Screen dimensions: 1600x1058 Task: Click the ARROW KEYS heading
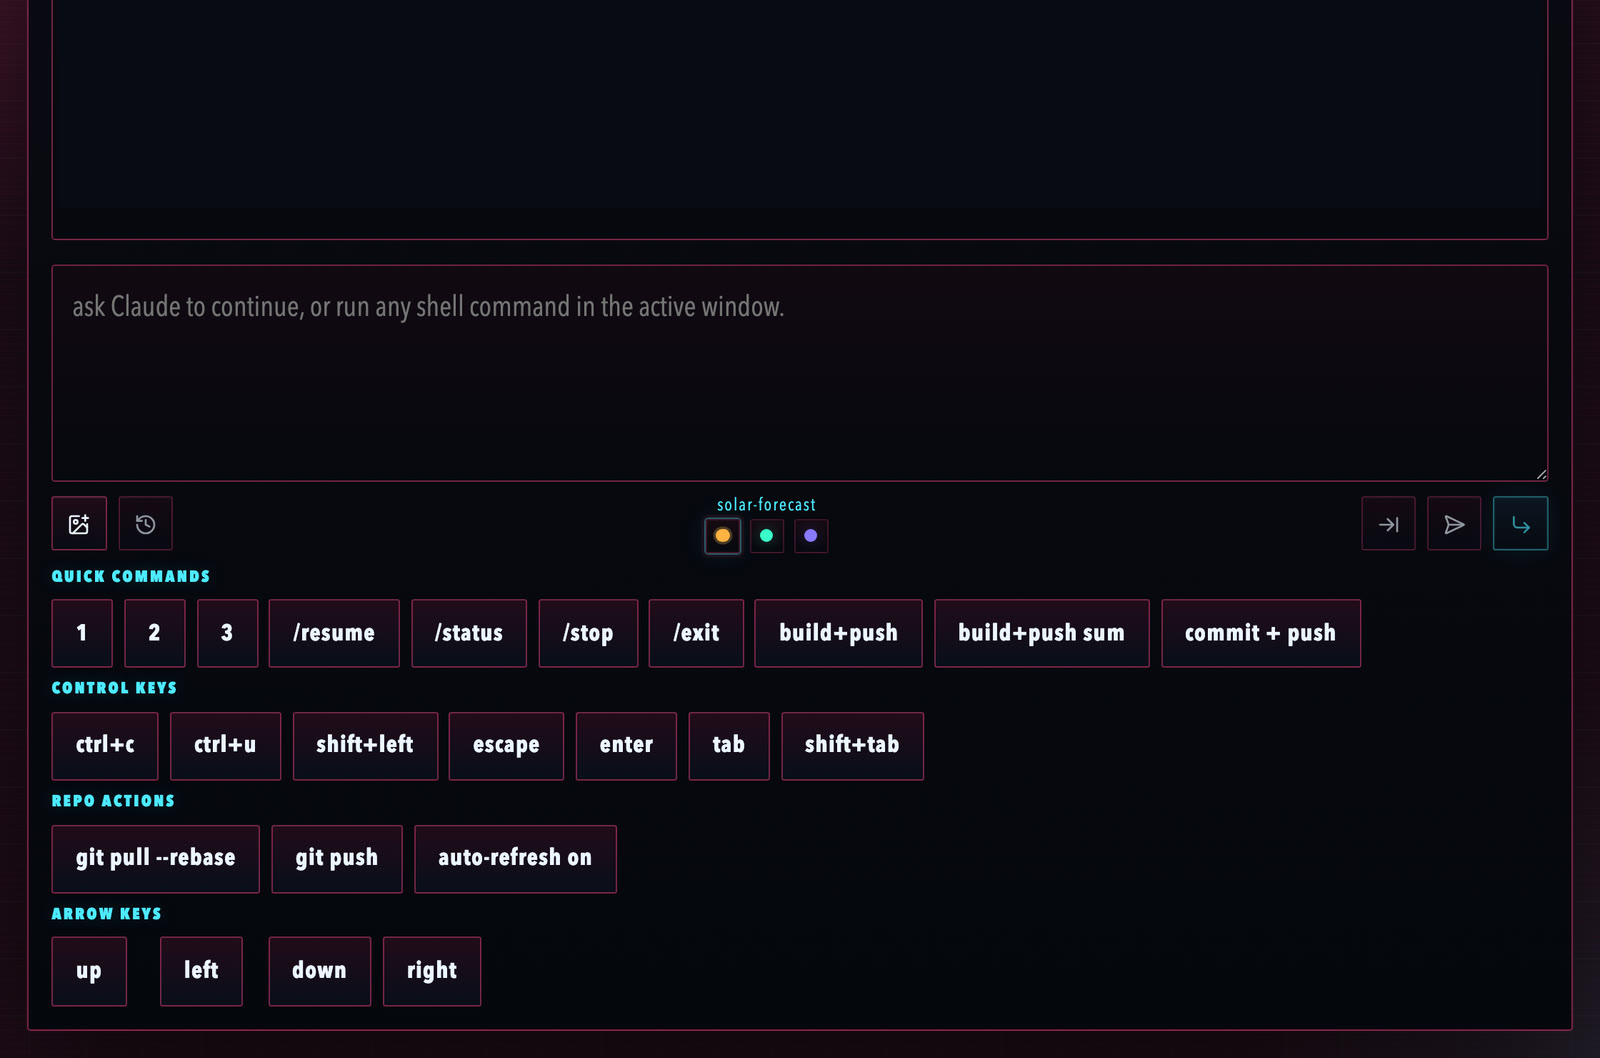tap(106, 914)
